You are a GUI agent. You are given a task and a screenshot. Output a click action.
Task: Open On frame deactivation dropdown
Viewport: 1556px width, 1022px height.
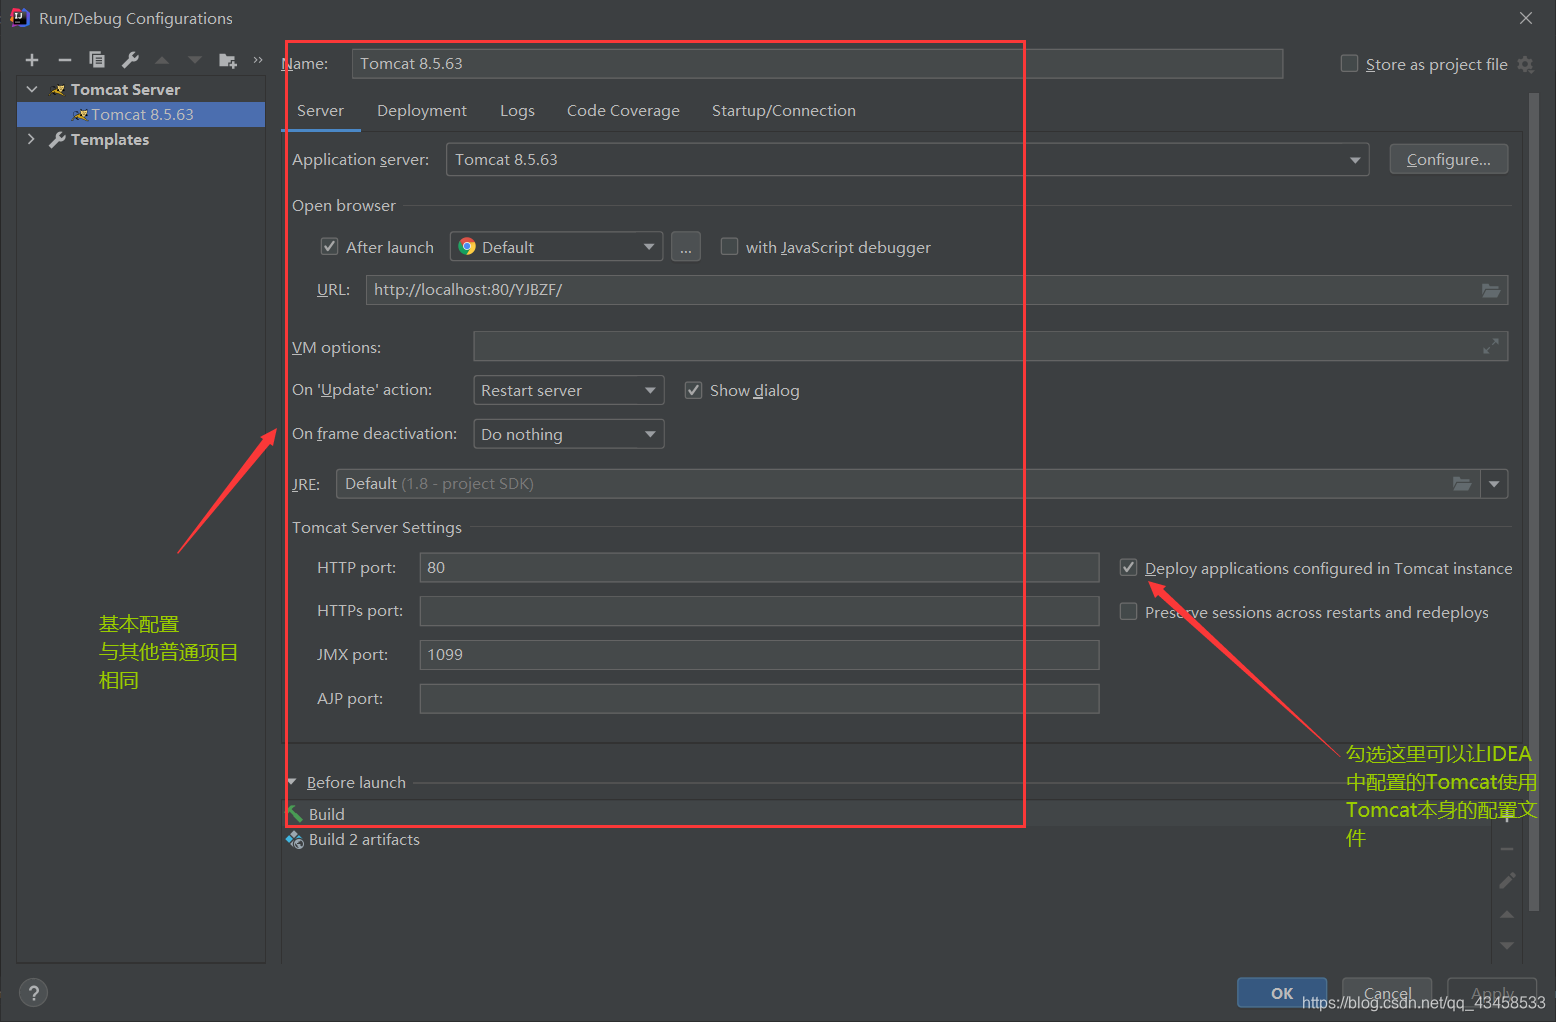point(568,434)
